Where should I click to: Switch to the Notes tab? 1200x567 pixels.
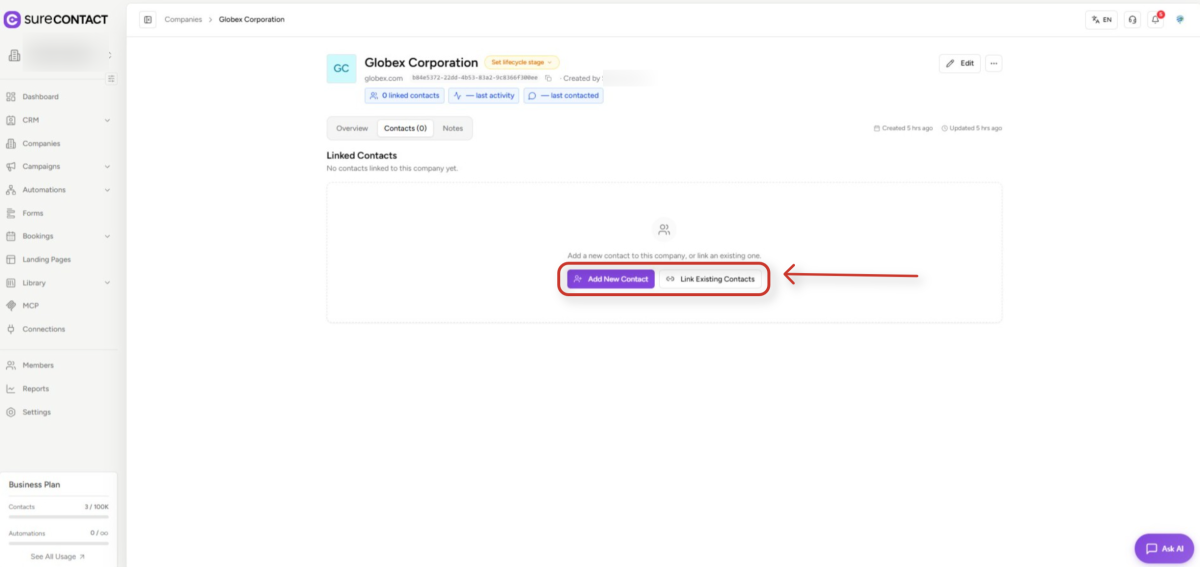[x=453, y=128]
